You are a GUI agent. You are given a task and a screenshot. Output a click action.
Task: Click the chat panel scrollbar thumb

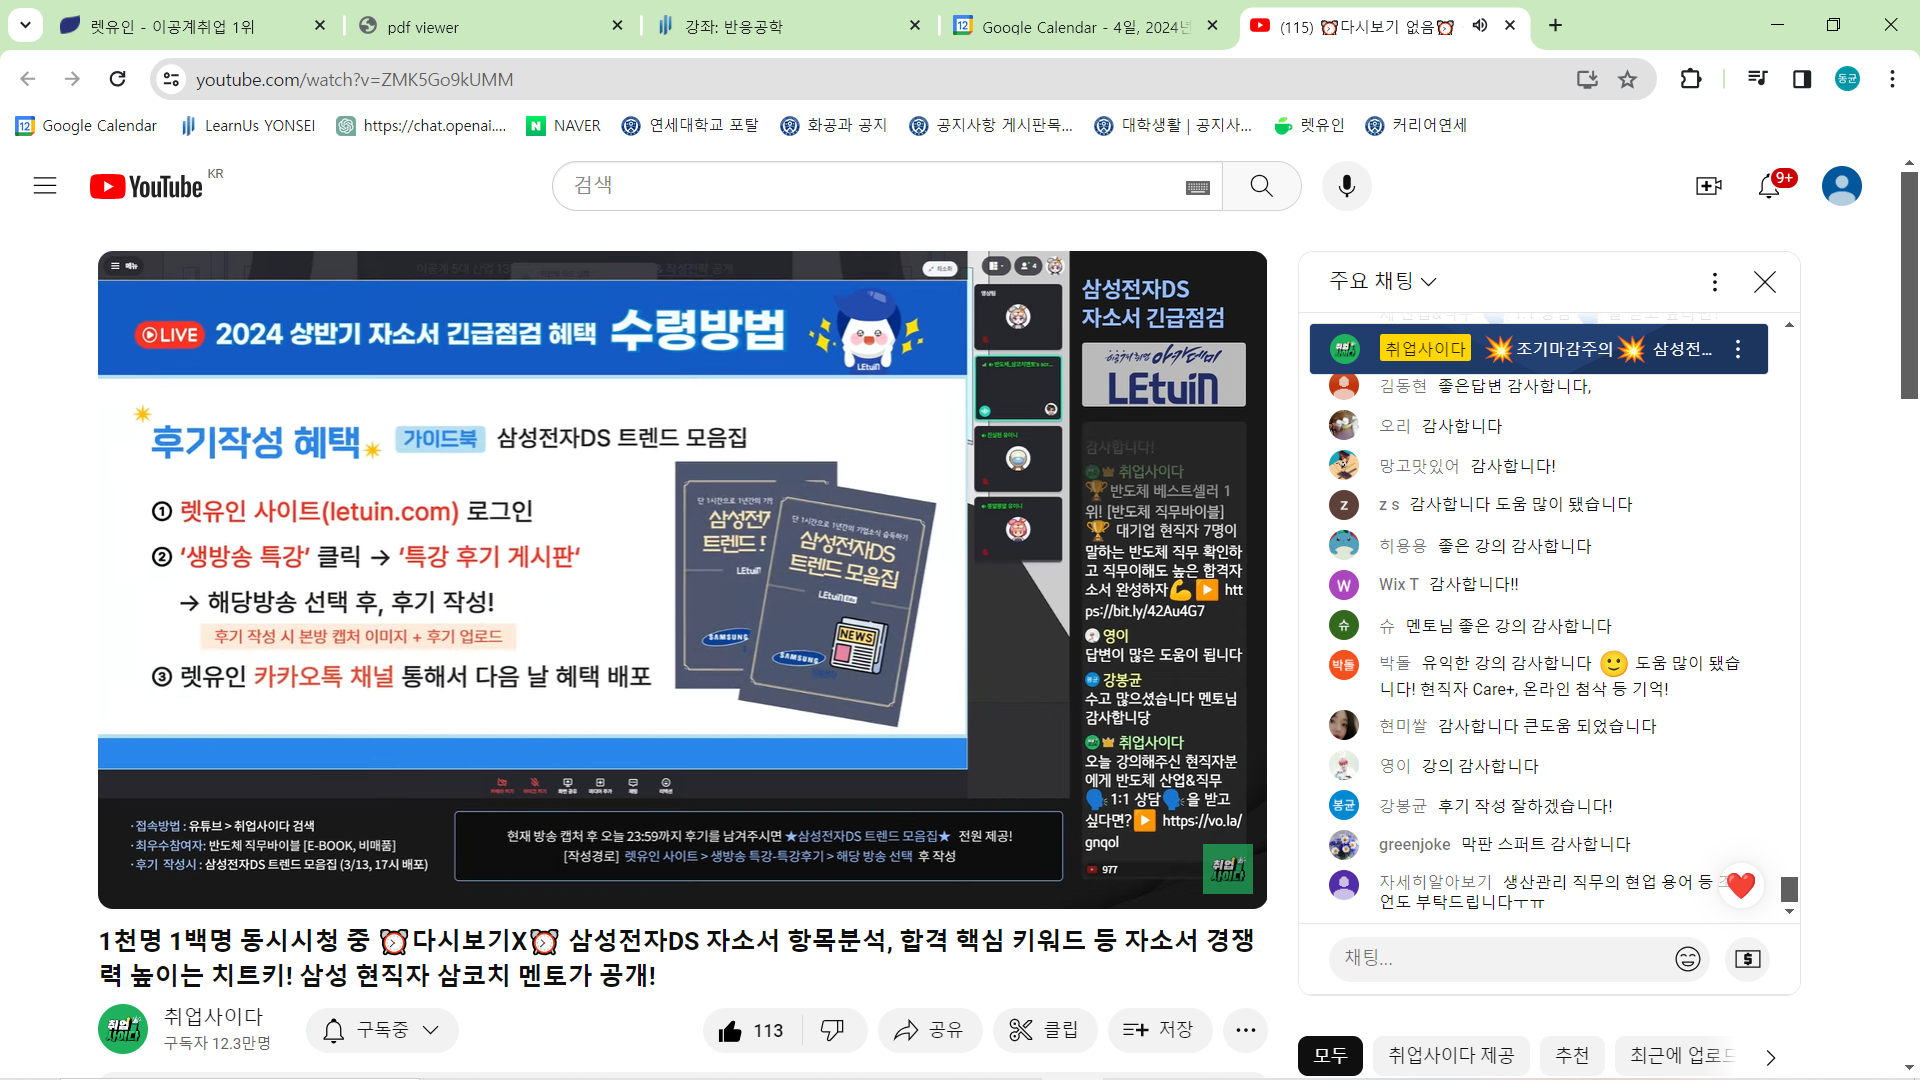(x=1790, y=888)
